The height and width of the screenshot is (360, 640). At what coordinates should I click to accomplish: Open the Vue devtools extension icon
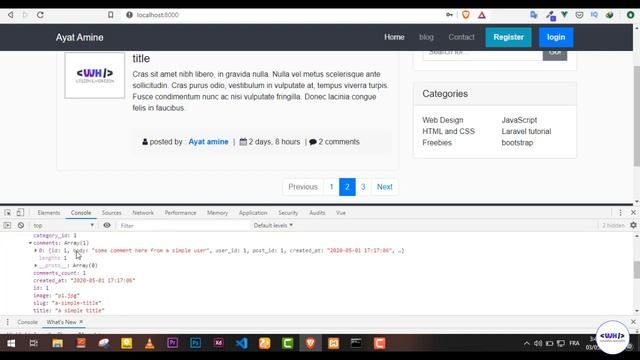[x=564, y=15]
